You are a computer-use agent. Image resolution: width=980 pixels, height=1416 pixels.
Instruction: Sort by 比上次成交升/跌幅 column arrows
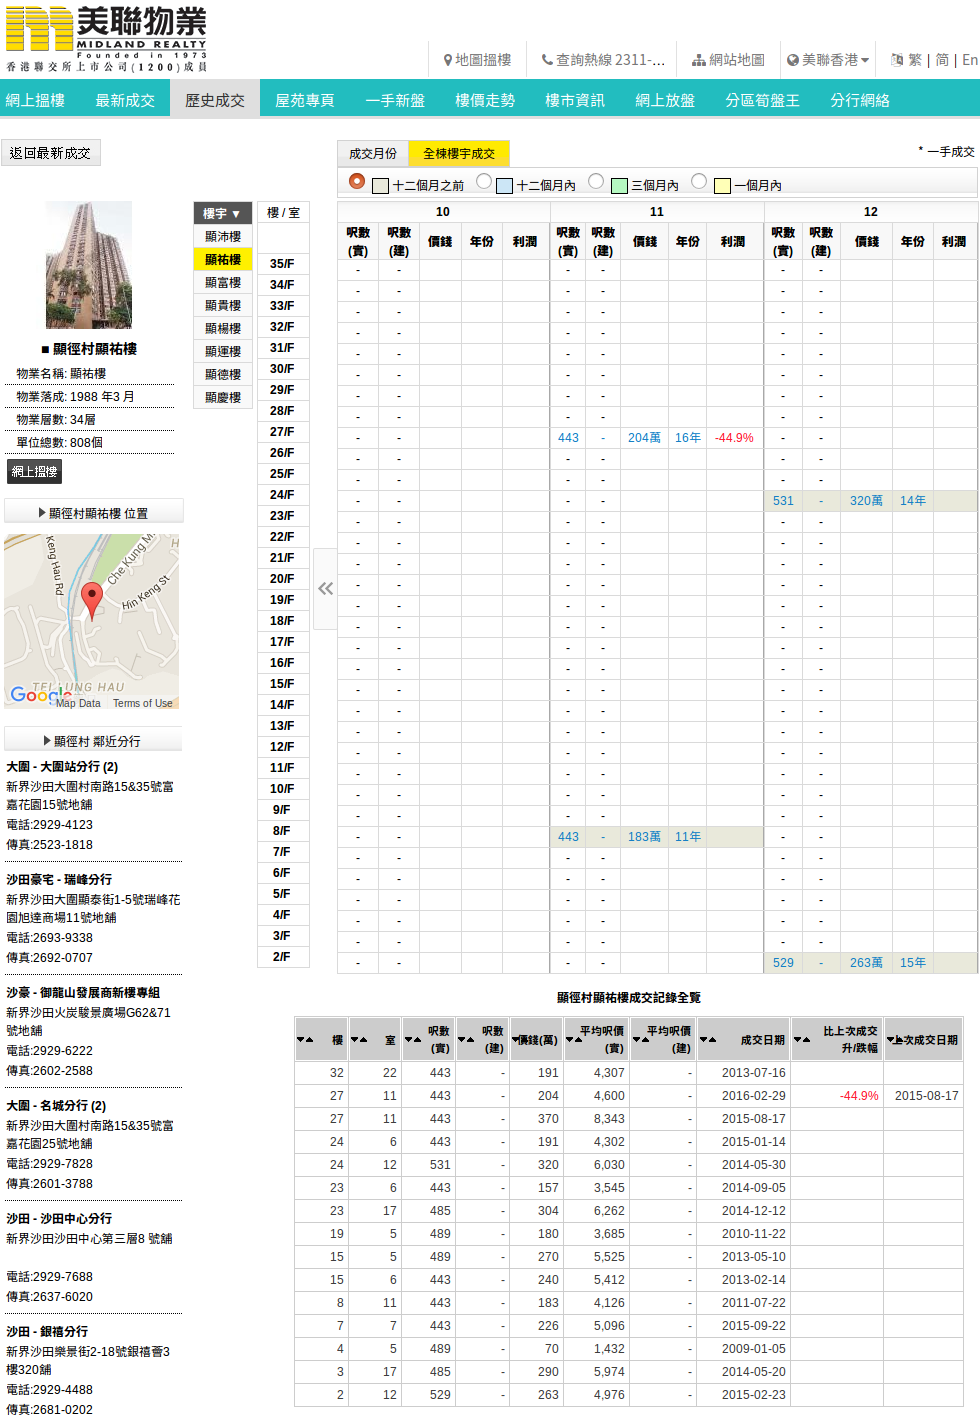(x=802, y=1040)
